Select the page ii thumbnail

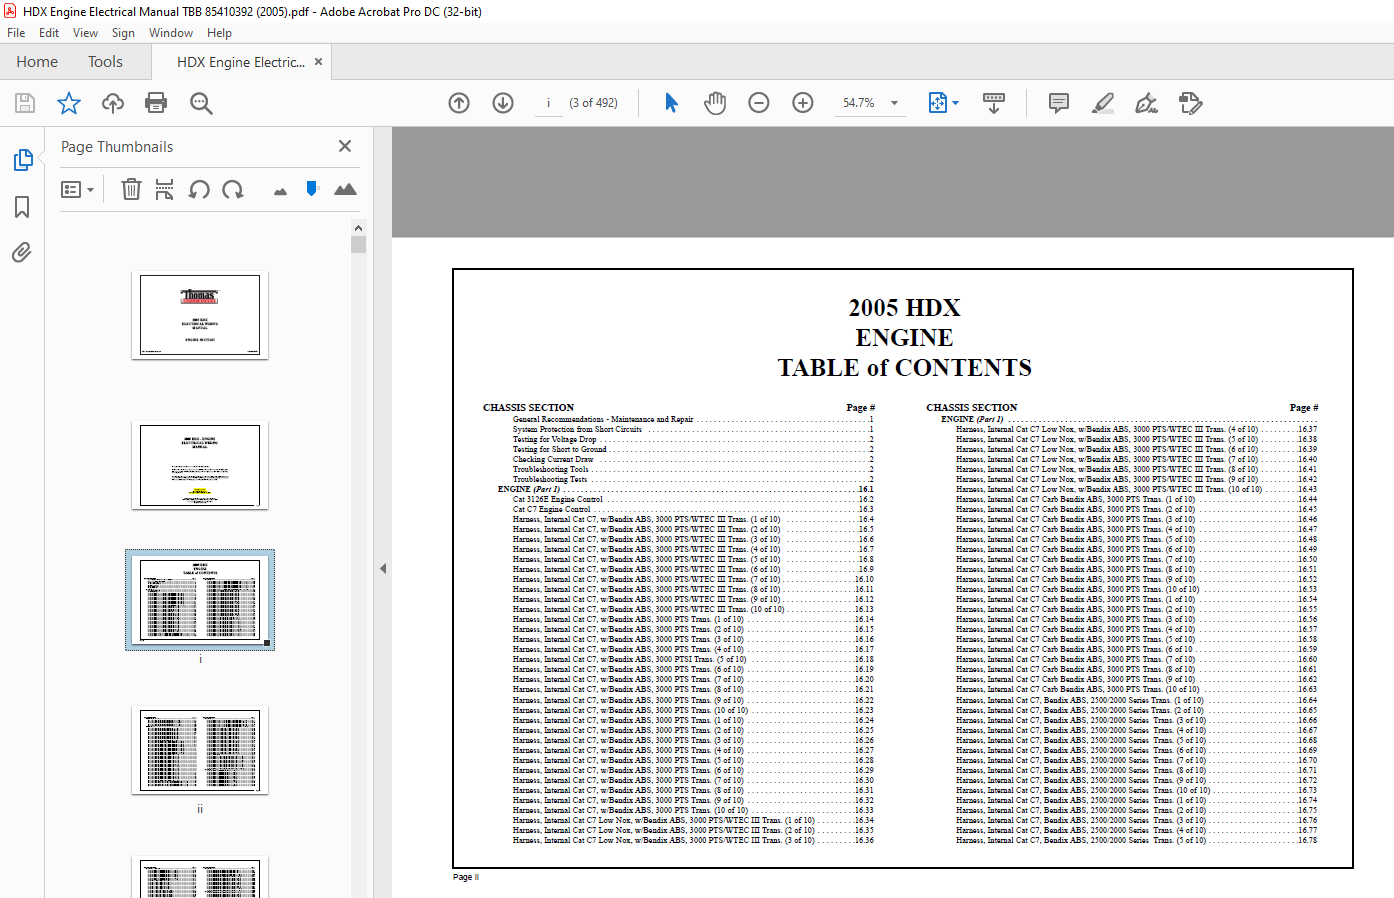click(x=200, y=751)
